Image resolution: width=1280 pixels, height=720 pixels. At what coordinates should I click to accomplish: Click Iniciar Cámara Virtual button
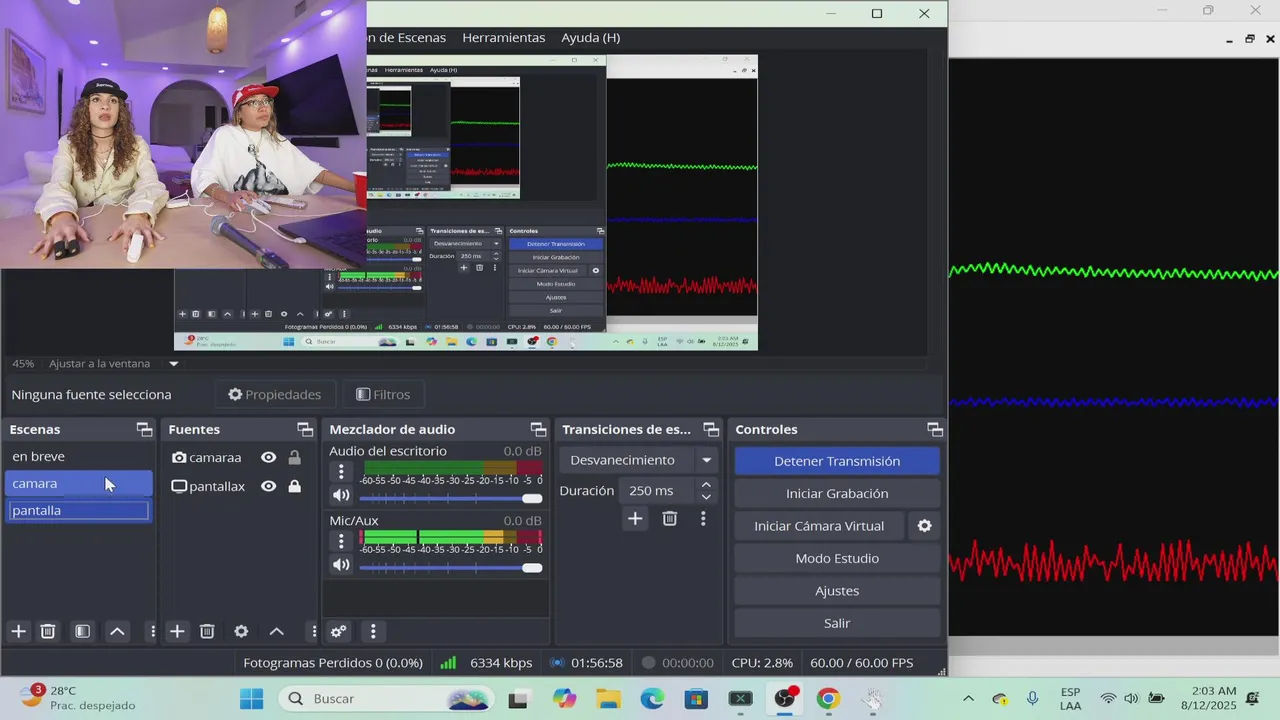click(x=819, y=526)
